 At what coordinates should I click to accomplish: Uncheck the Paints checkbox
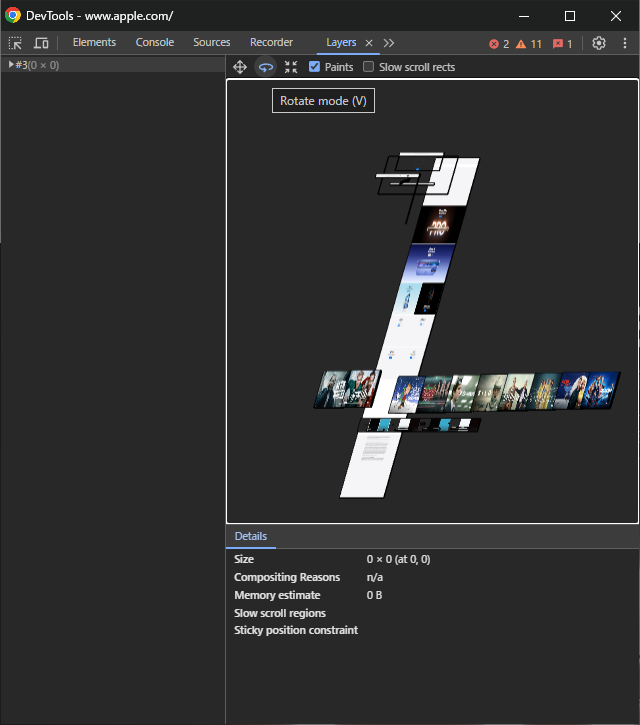(314, 67)
